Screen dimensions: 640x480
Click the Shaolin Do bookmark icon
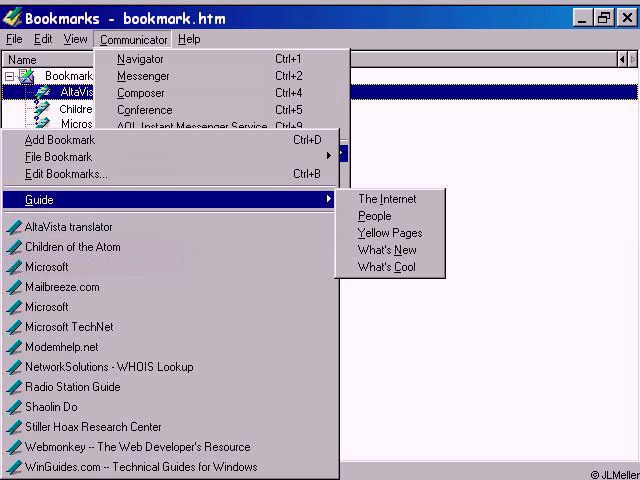pos(14,407)
